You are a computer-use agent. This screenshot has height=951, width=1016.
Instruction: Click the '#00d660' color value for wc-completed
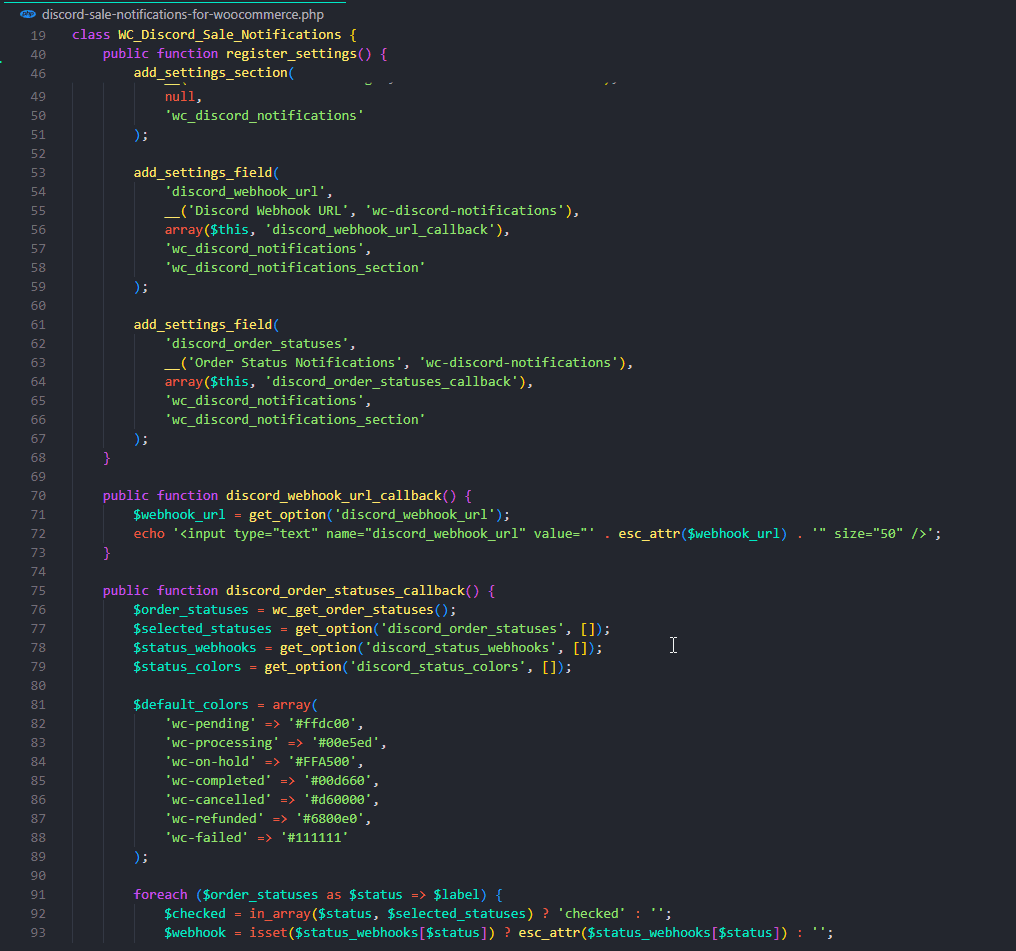[x=341, y=781]
